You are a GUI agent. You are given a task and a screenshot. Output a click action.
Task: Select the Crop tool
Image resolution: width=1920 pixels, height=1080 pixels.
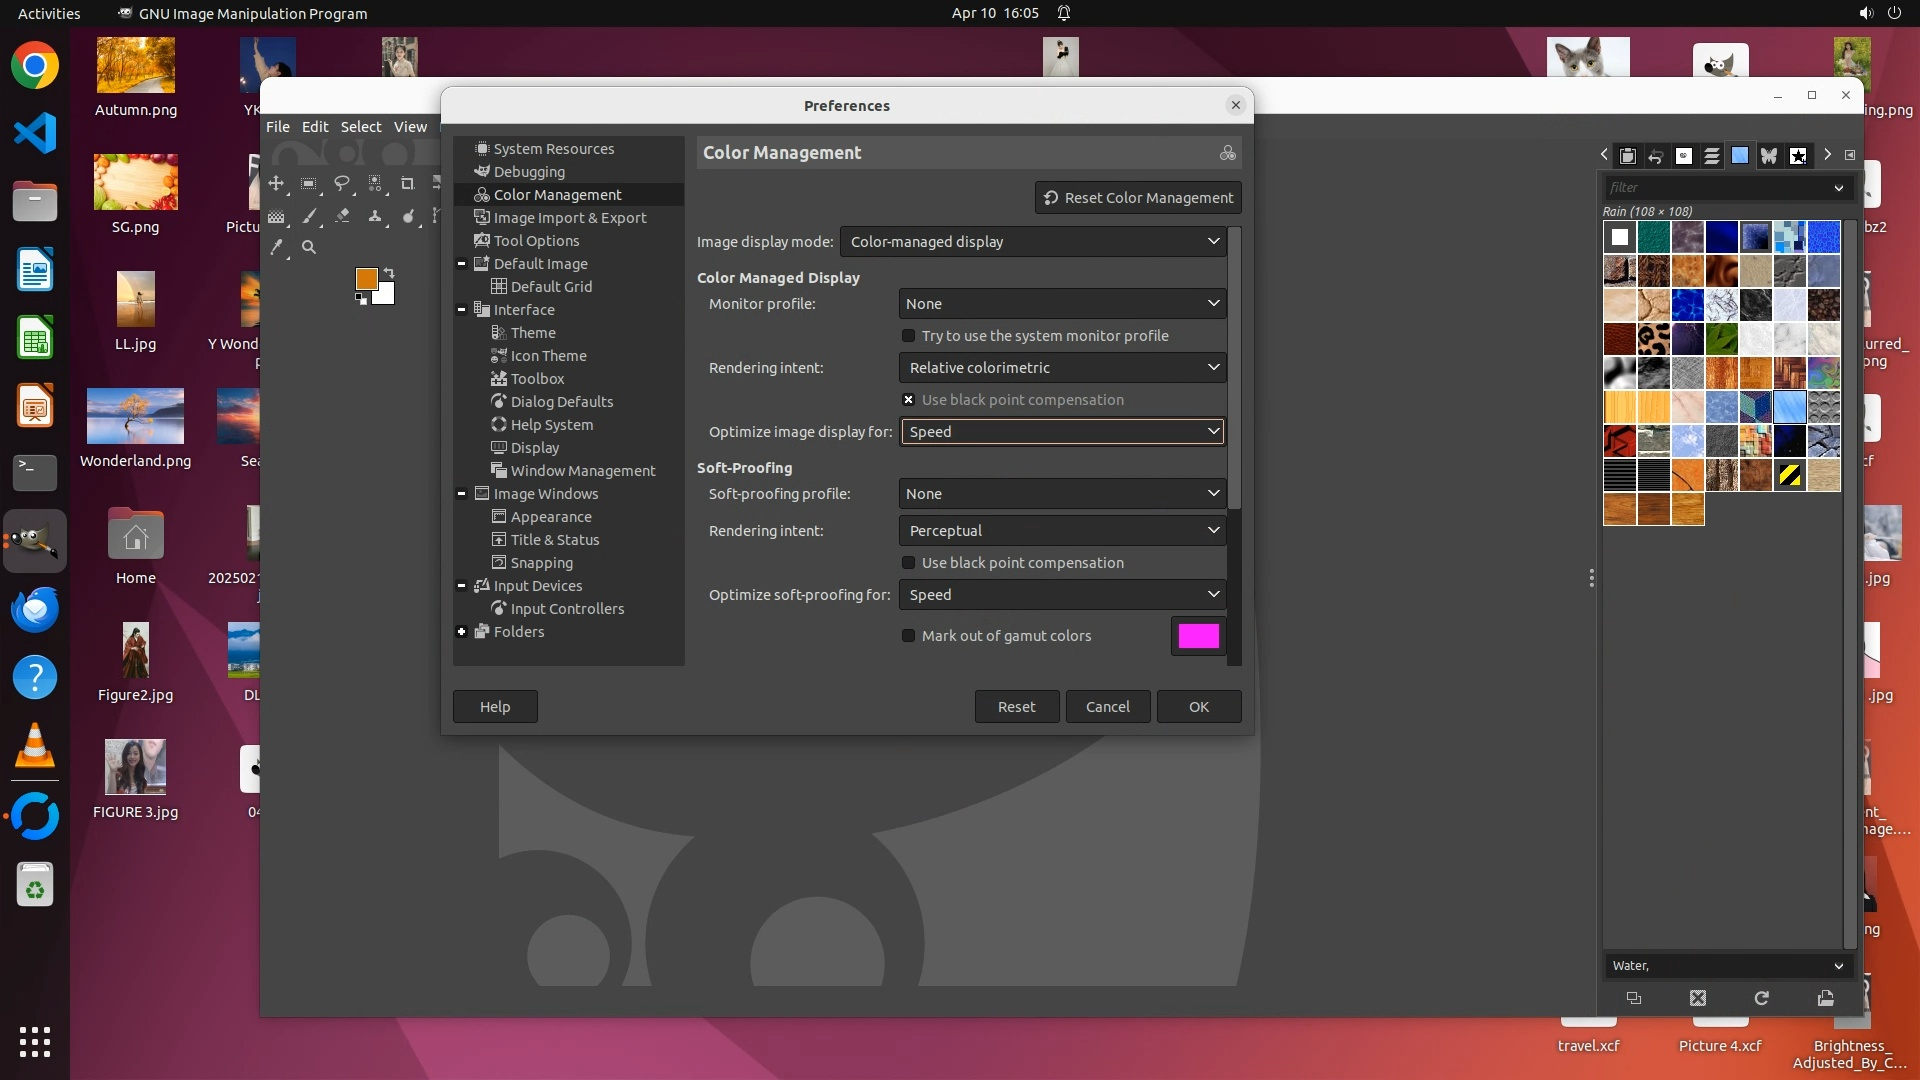pyautogui.click(x=407, y=184)
